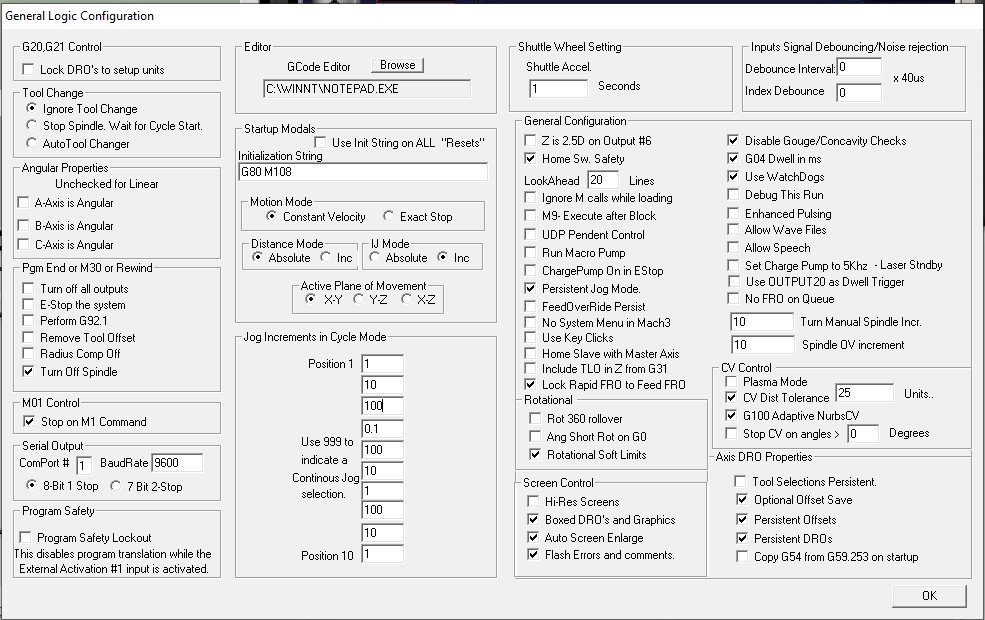Viewport: 985px width, 620px height.
Task: Check Use Init String on ALL Resets
Action: (320, 143)
